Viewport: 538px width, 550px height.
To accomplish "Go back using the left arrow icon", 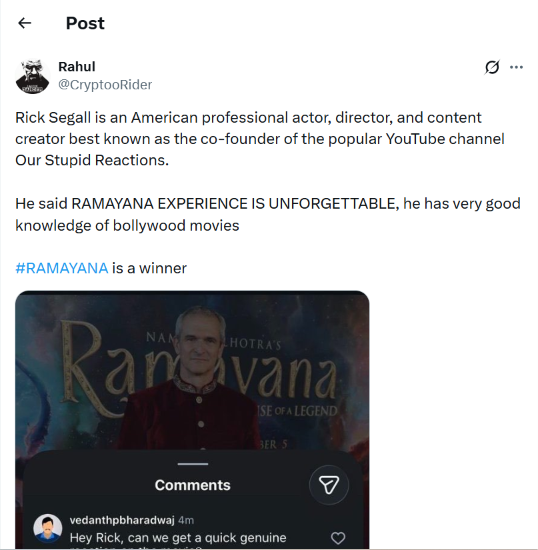I will (25, 23).
